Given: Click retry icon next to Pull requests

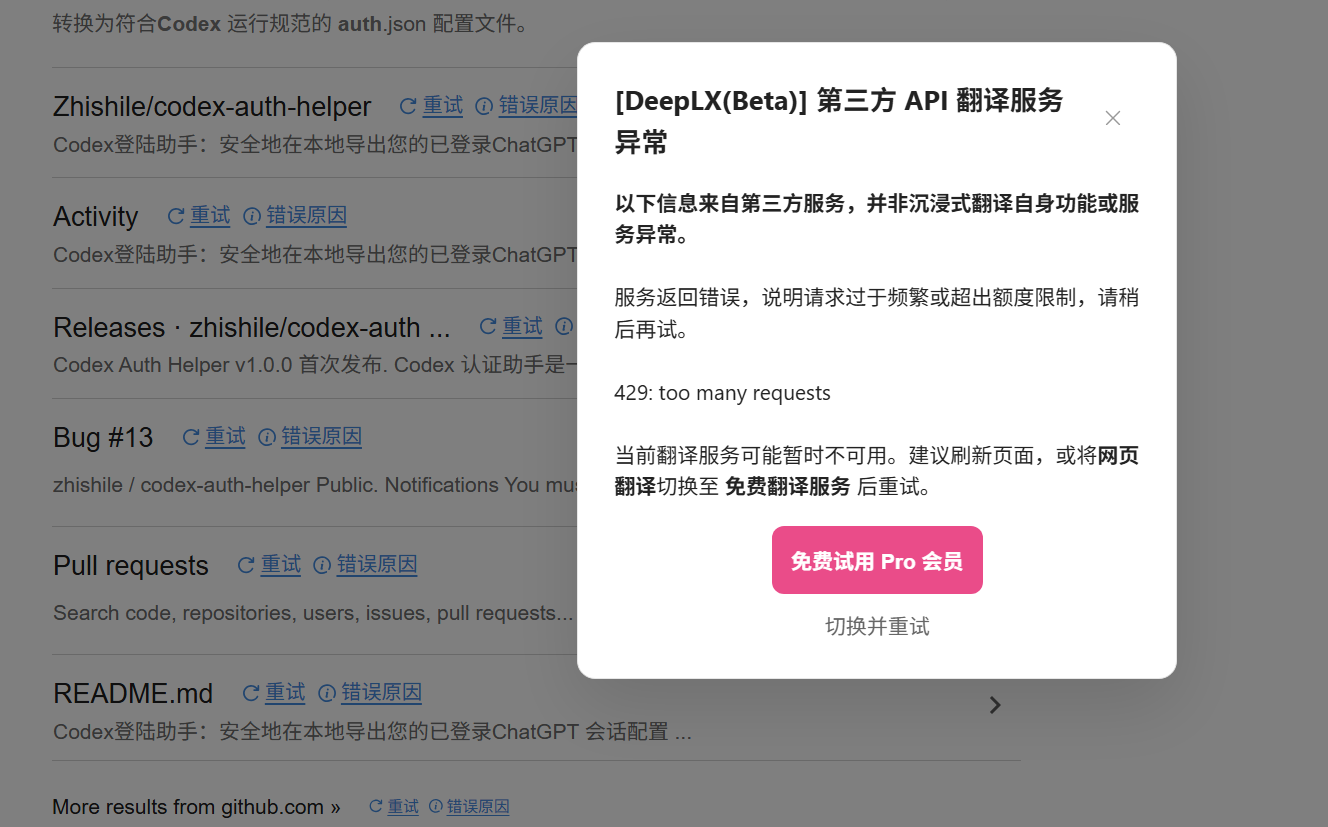Looking at the screenshot, I should (x=246, y=565).
